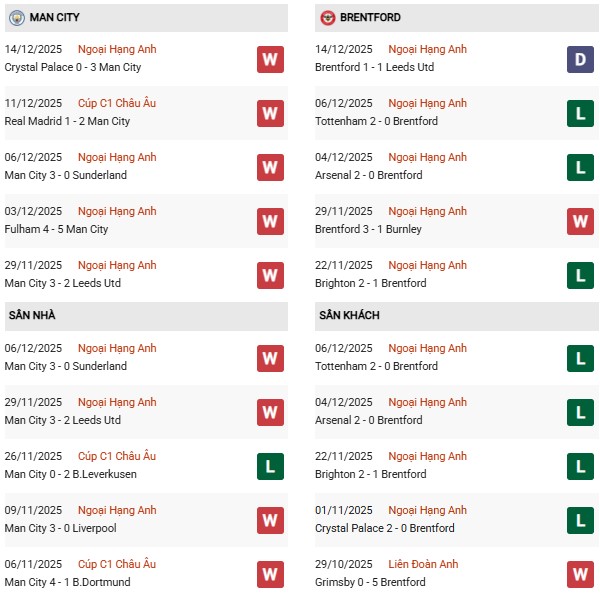Click W badge beside Real Madrid 1 - 2 Man City
The width and height of the screenshot is (600, 596).
tap(270, 113)
